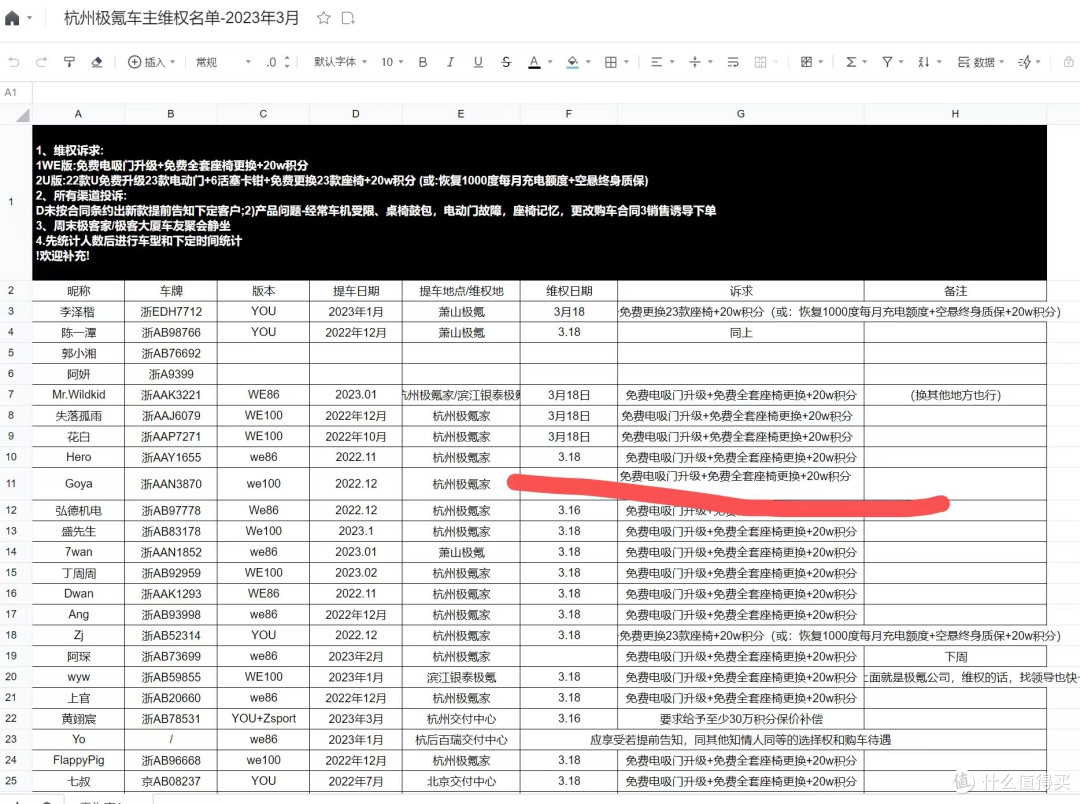Expand the borders options arrow
Viewport: 1080px width, 804px height.
coord(626,62)
